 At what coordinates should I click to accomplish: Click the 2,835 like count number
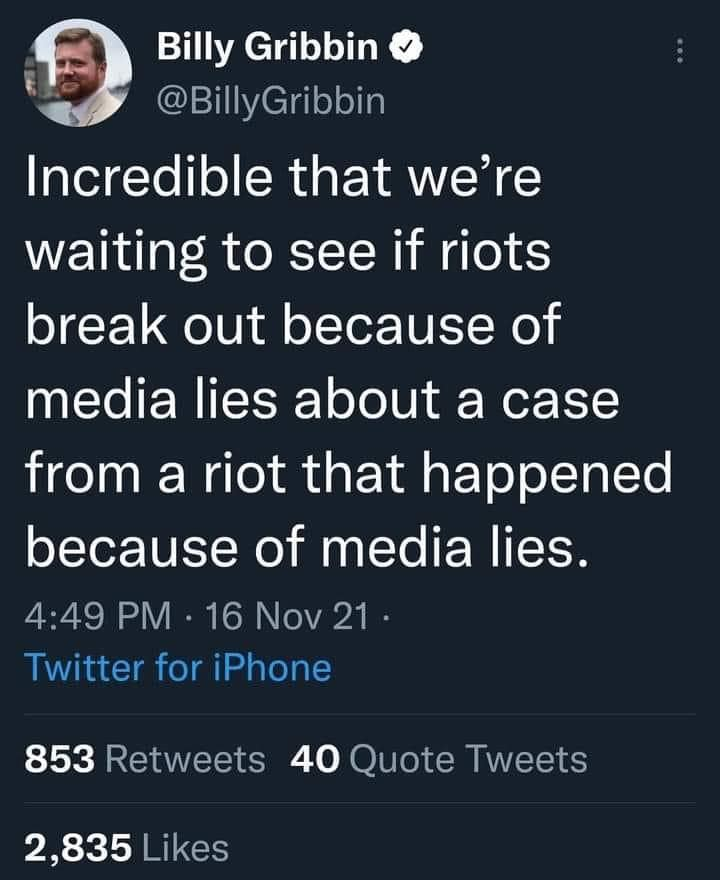coord(78,848)
